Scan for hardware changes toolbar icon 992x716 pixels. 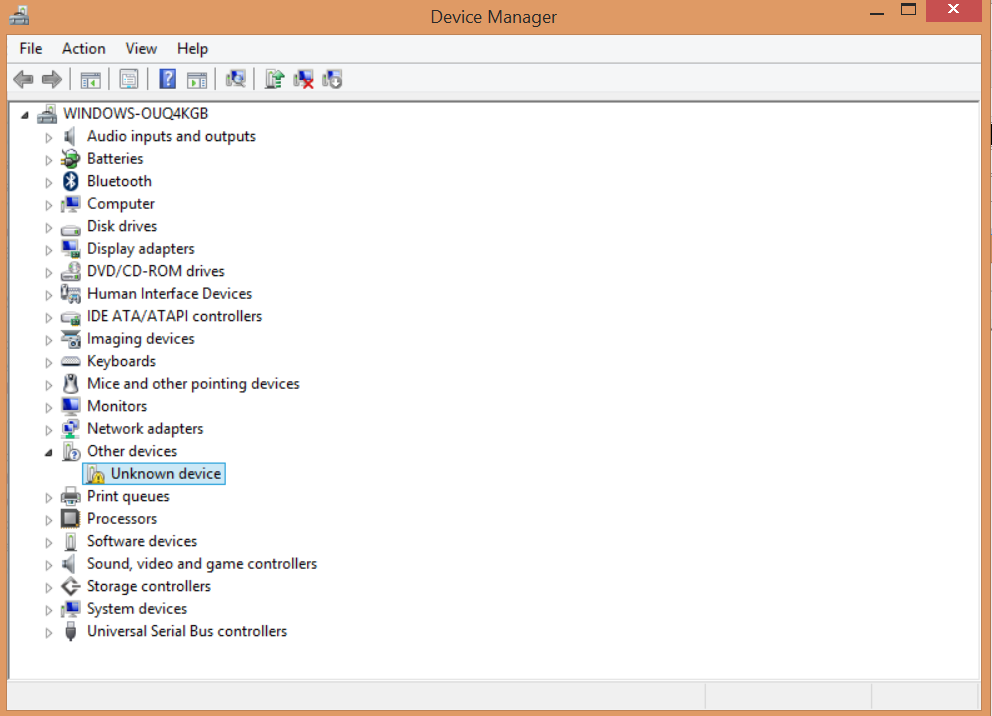pos(235,79)
